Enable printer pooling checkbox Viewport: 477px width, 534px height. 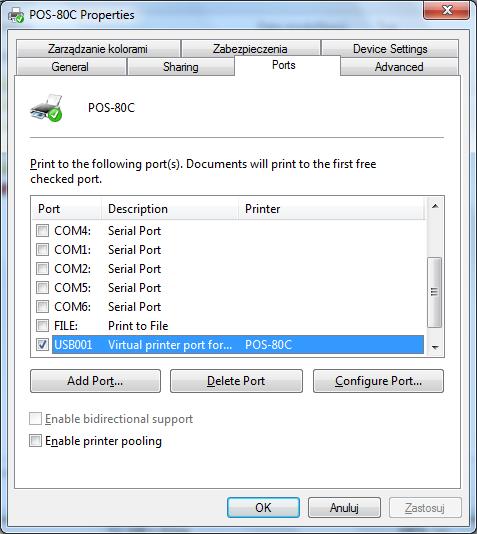click(35, 441)
